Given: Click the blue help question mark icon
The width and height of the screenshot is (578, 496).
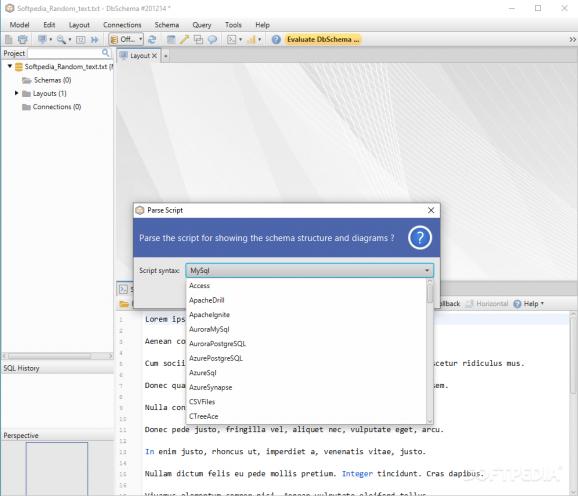Looking at the screenshot, I should click(276, 39).
